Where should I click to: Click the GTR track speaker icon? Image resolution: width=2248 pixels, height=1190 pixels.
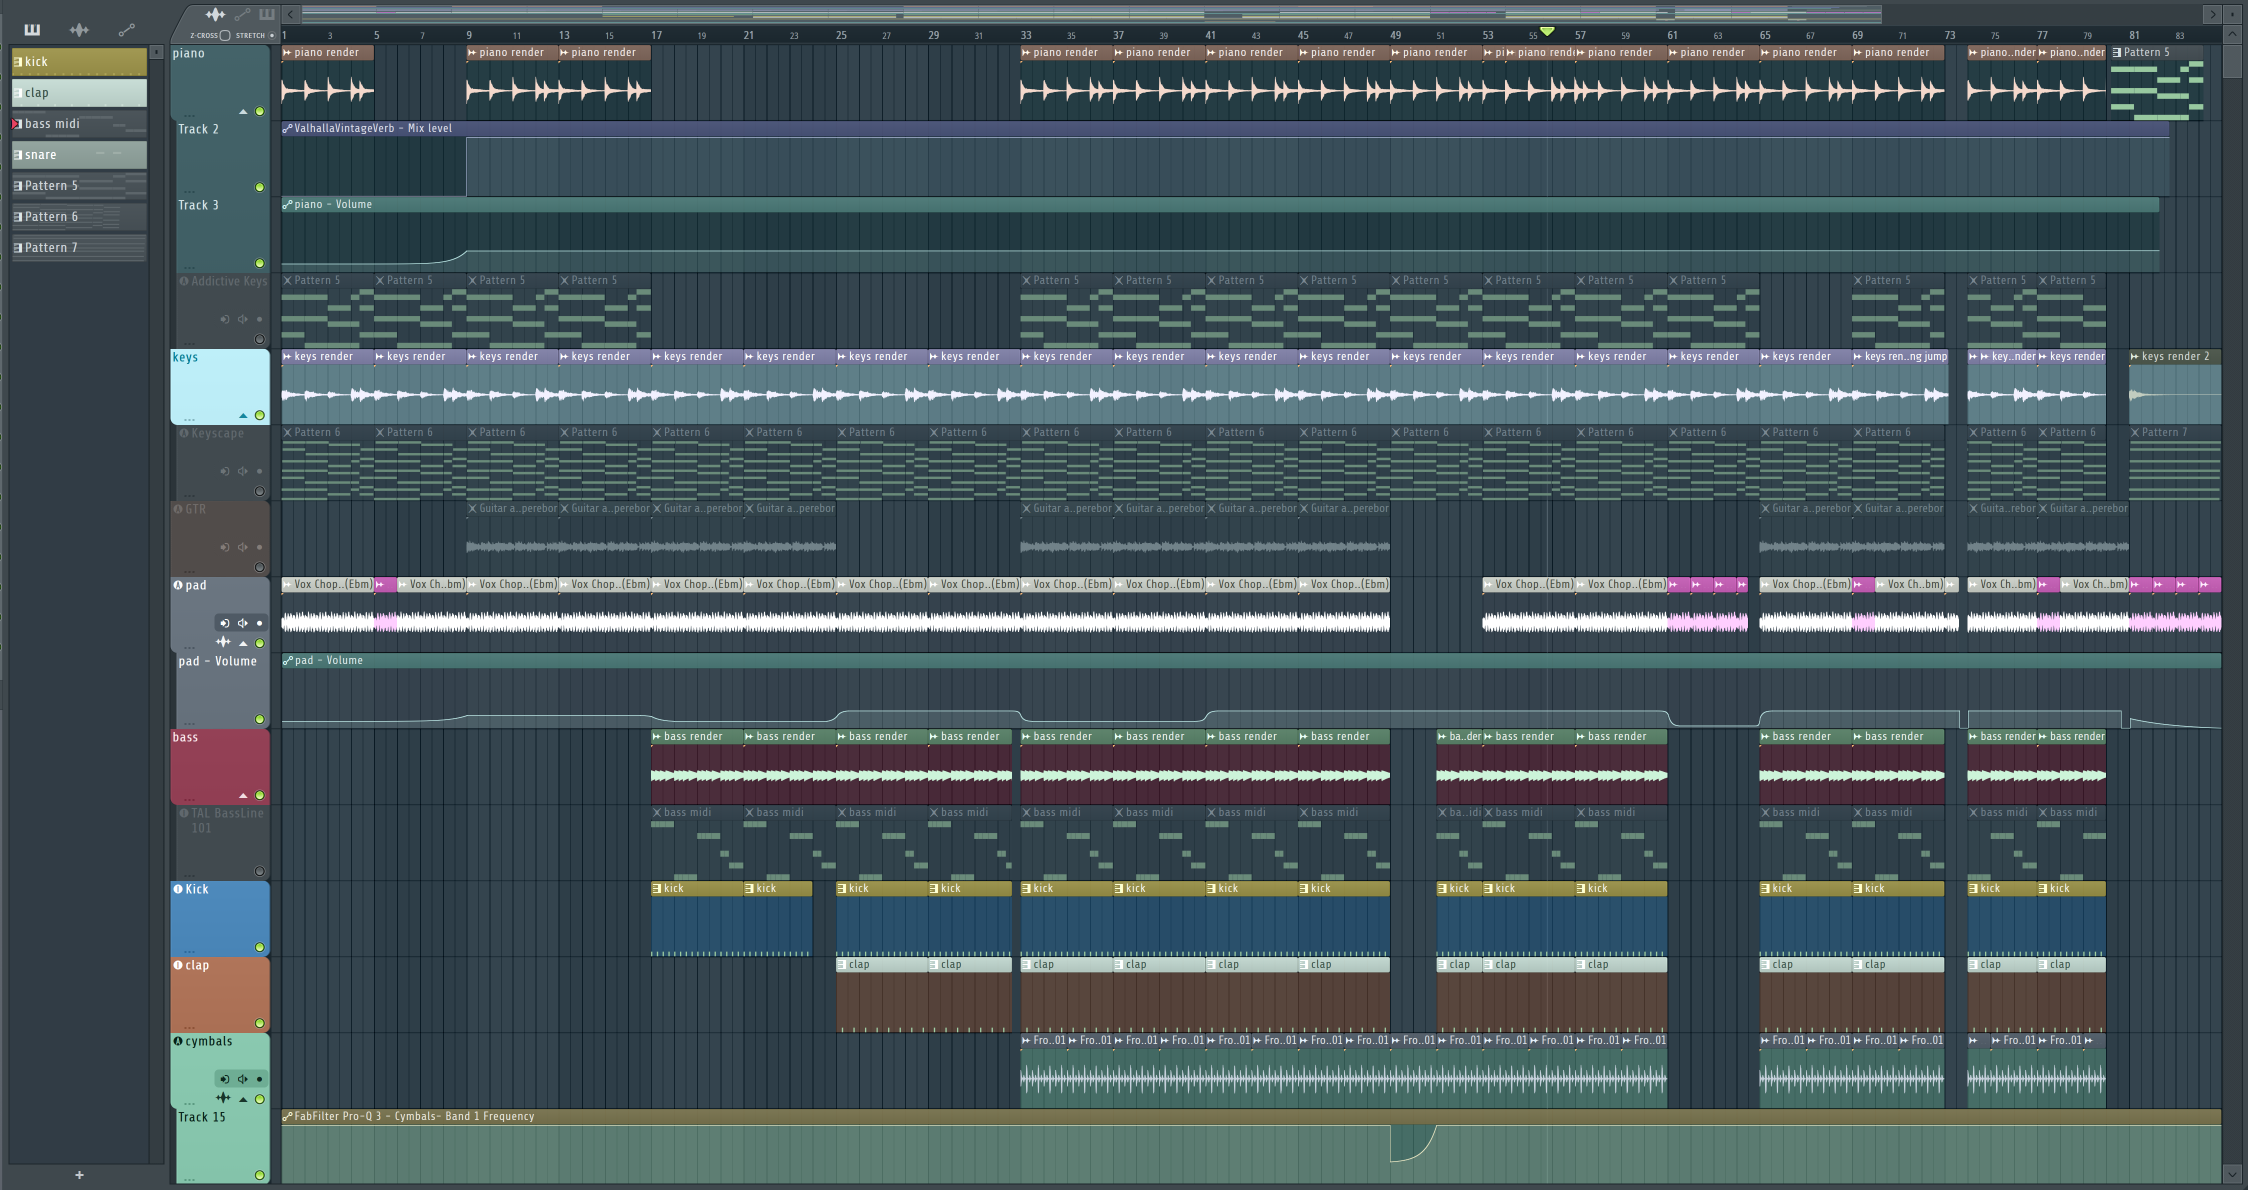click(242, 547)
